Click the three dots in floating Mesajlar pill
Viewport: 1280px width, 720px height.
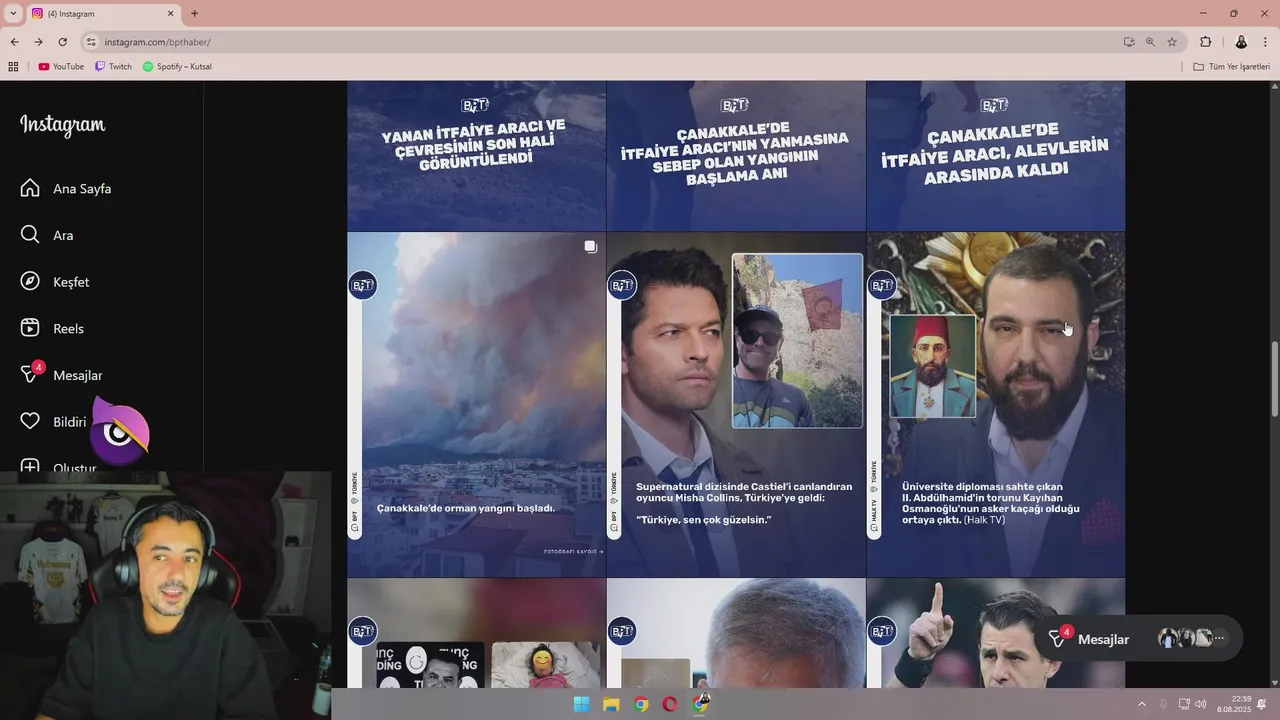(1219, 638)
